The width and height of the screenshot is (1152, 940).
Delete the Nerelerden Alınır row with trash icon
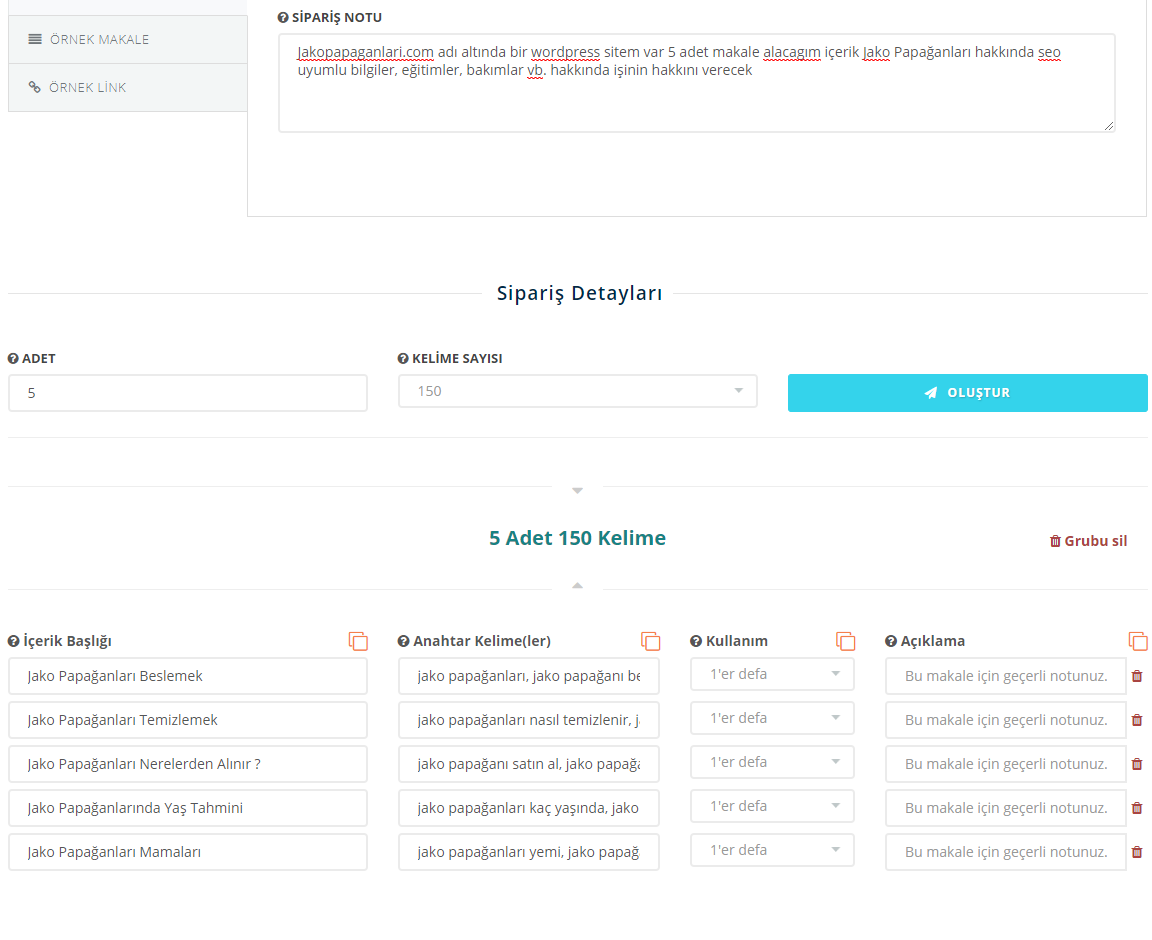[1137, 764]
